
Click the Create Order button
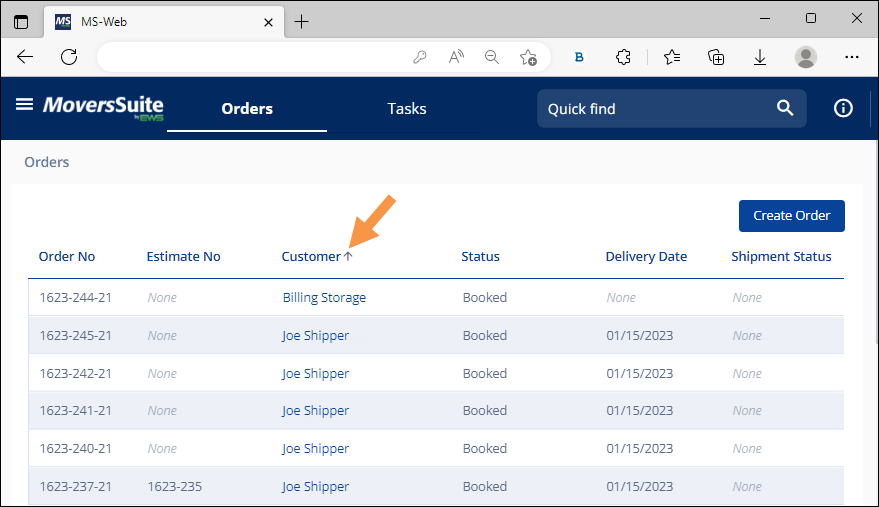[791, 216]
